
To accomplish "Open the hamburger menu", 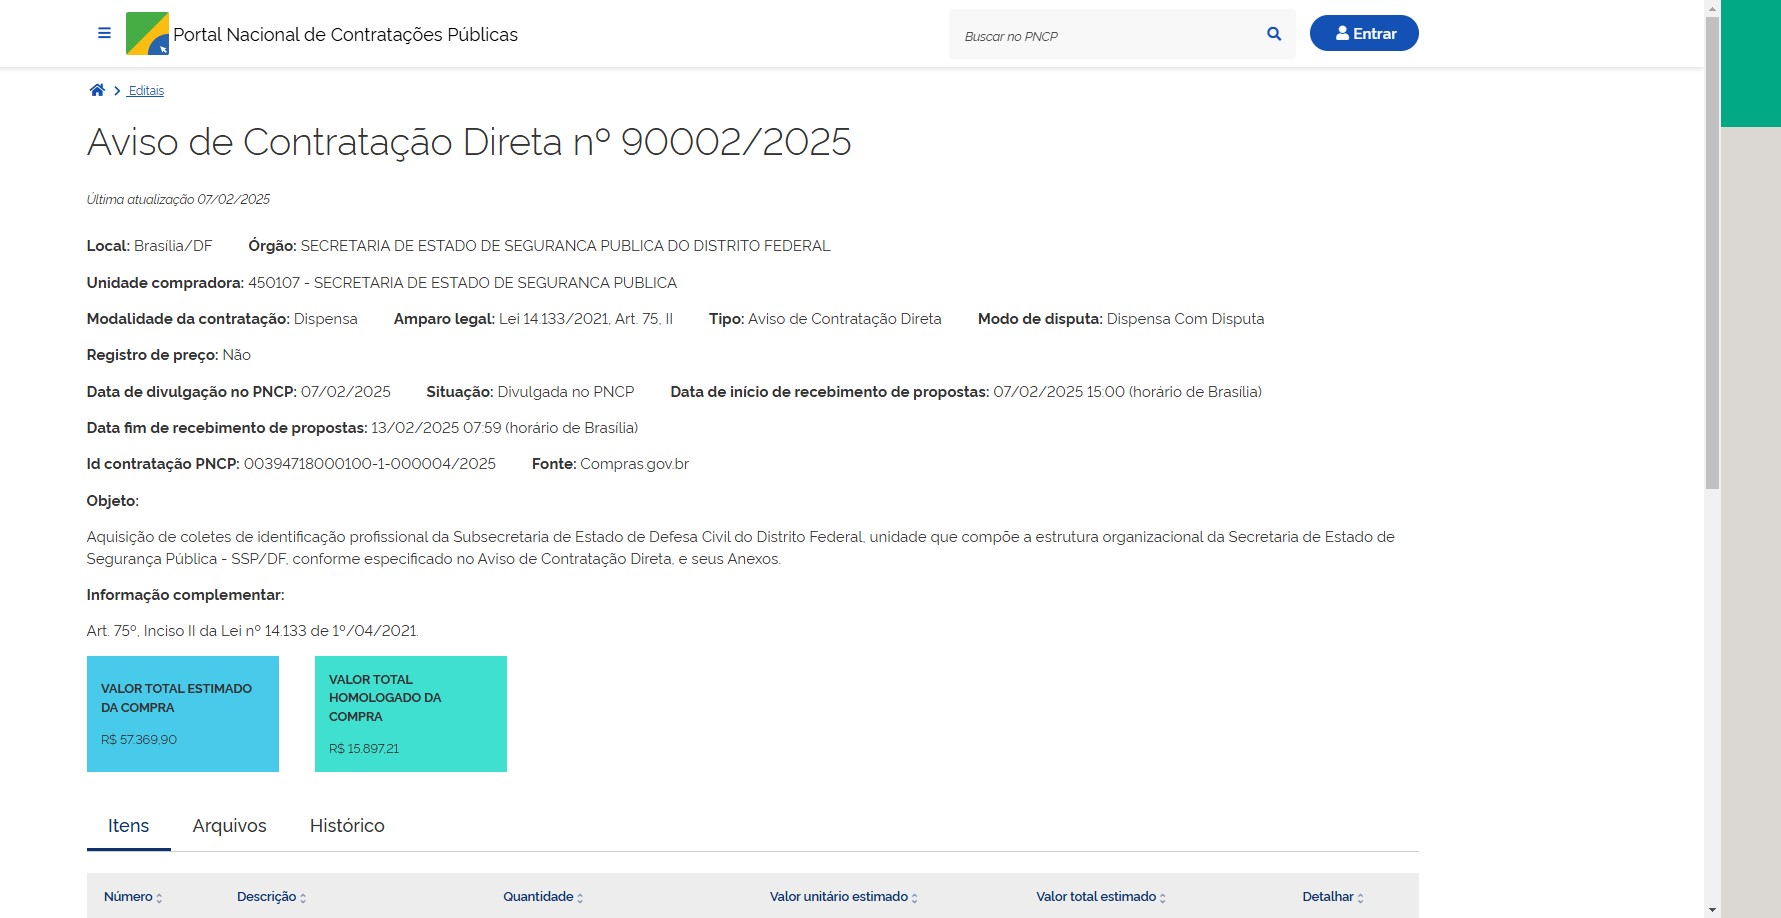I will (104, 33).
